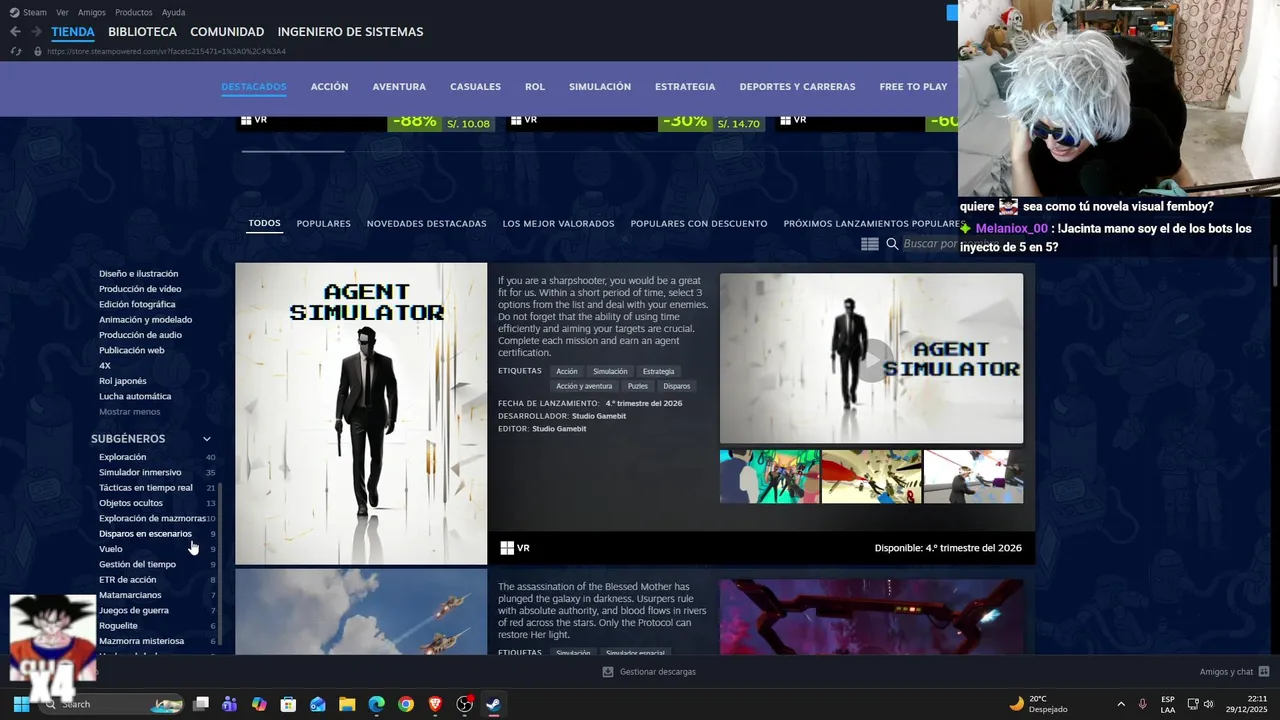Viewport: 1280px width, 720px height.
Task: Open Task View in the taskbar
Action: [201, 704]
